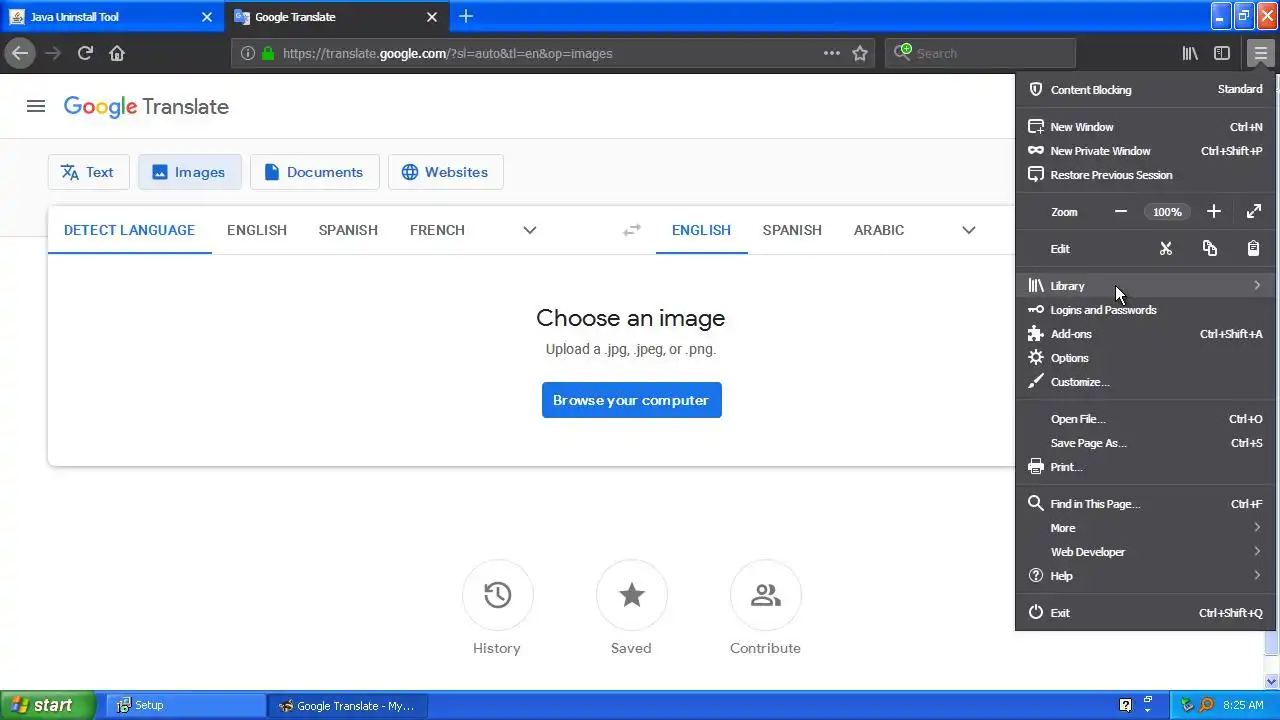Open Google Translate main menu hamburger
1280x720 pixels.
(x=36, y=106)
